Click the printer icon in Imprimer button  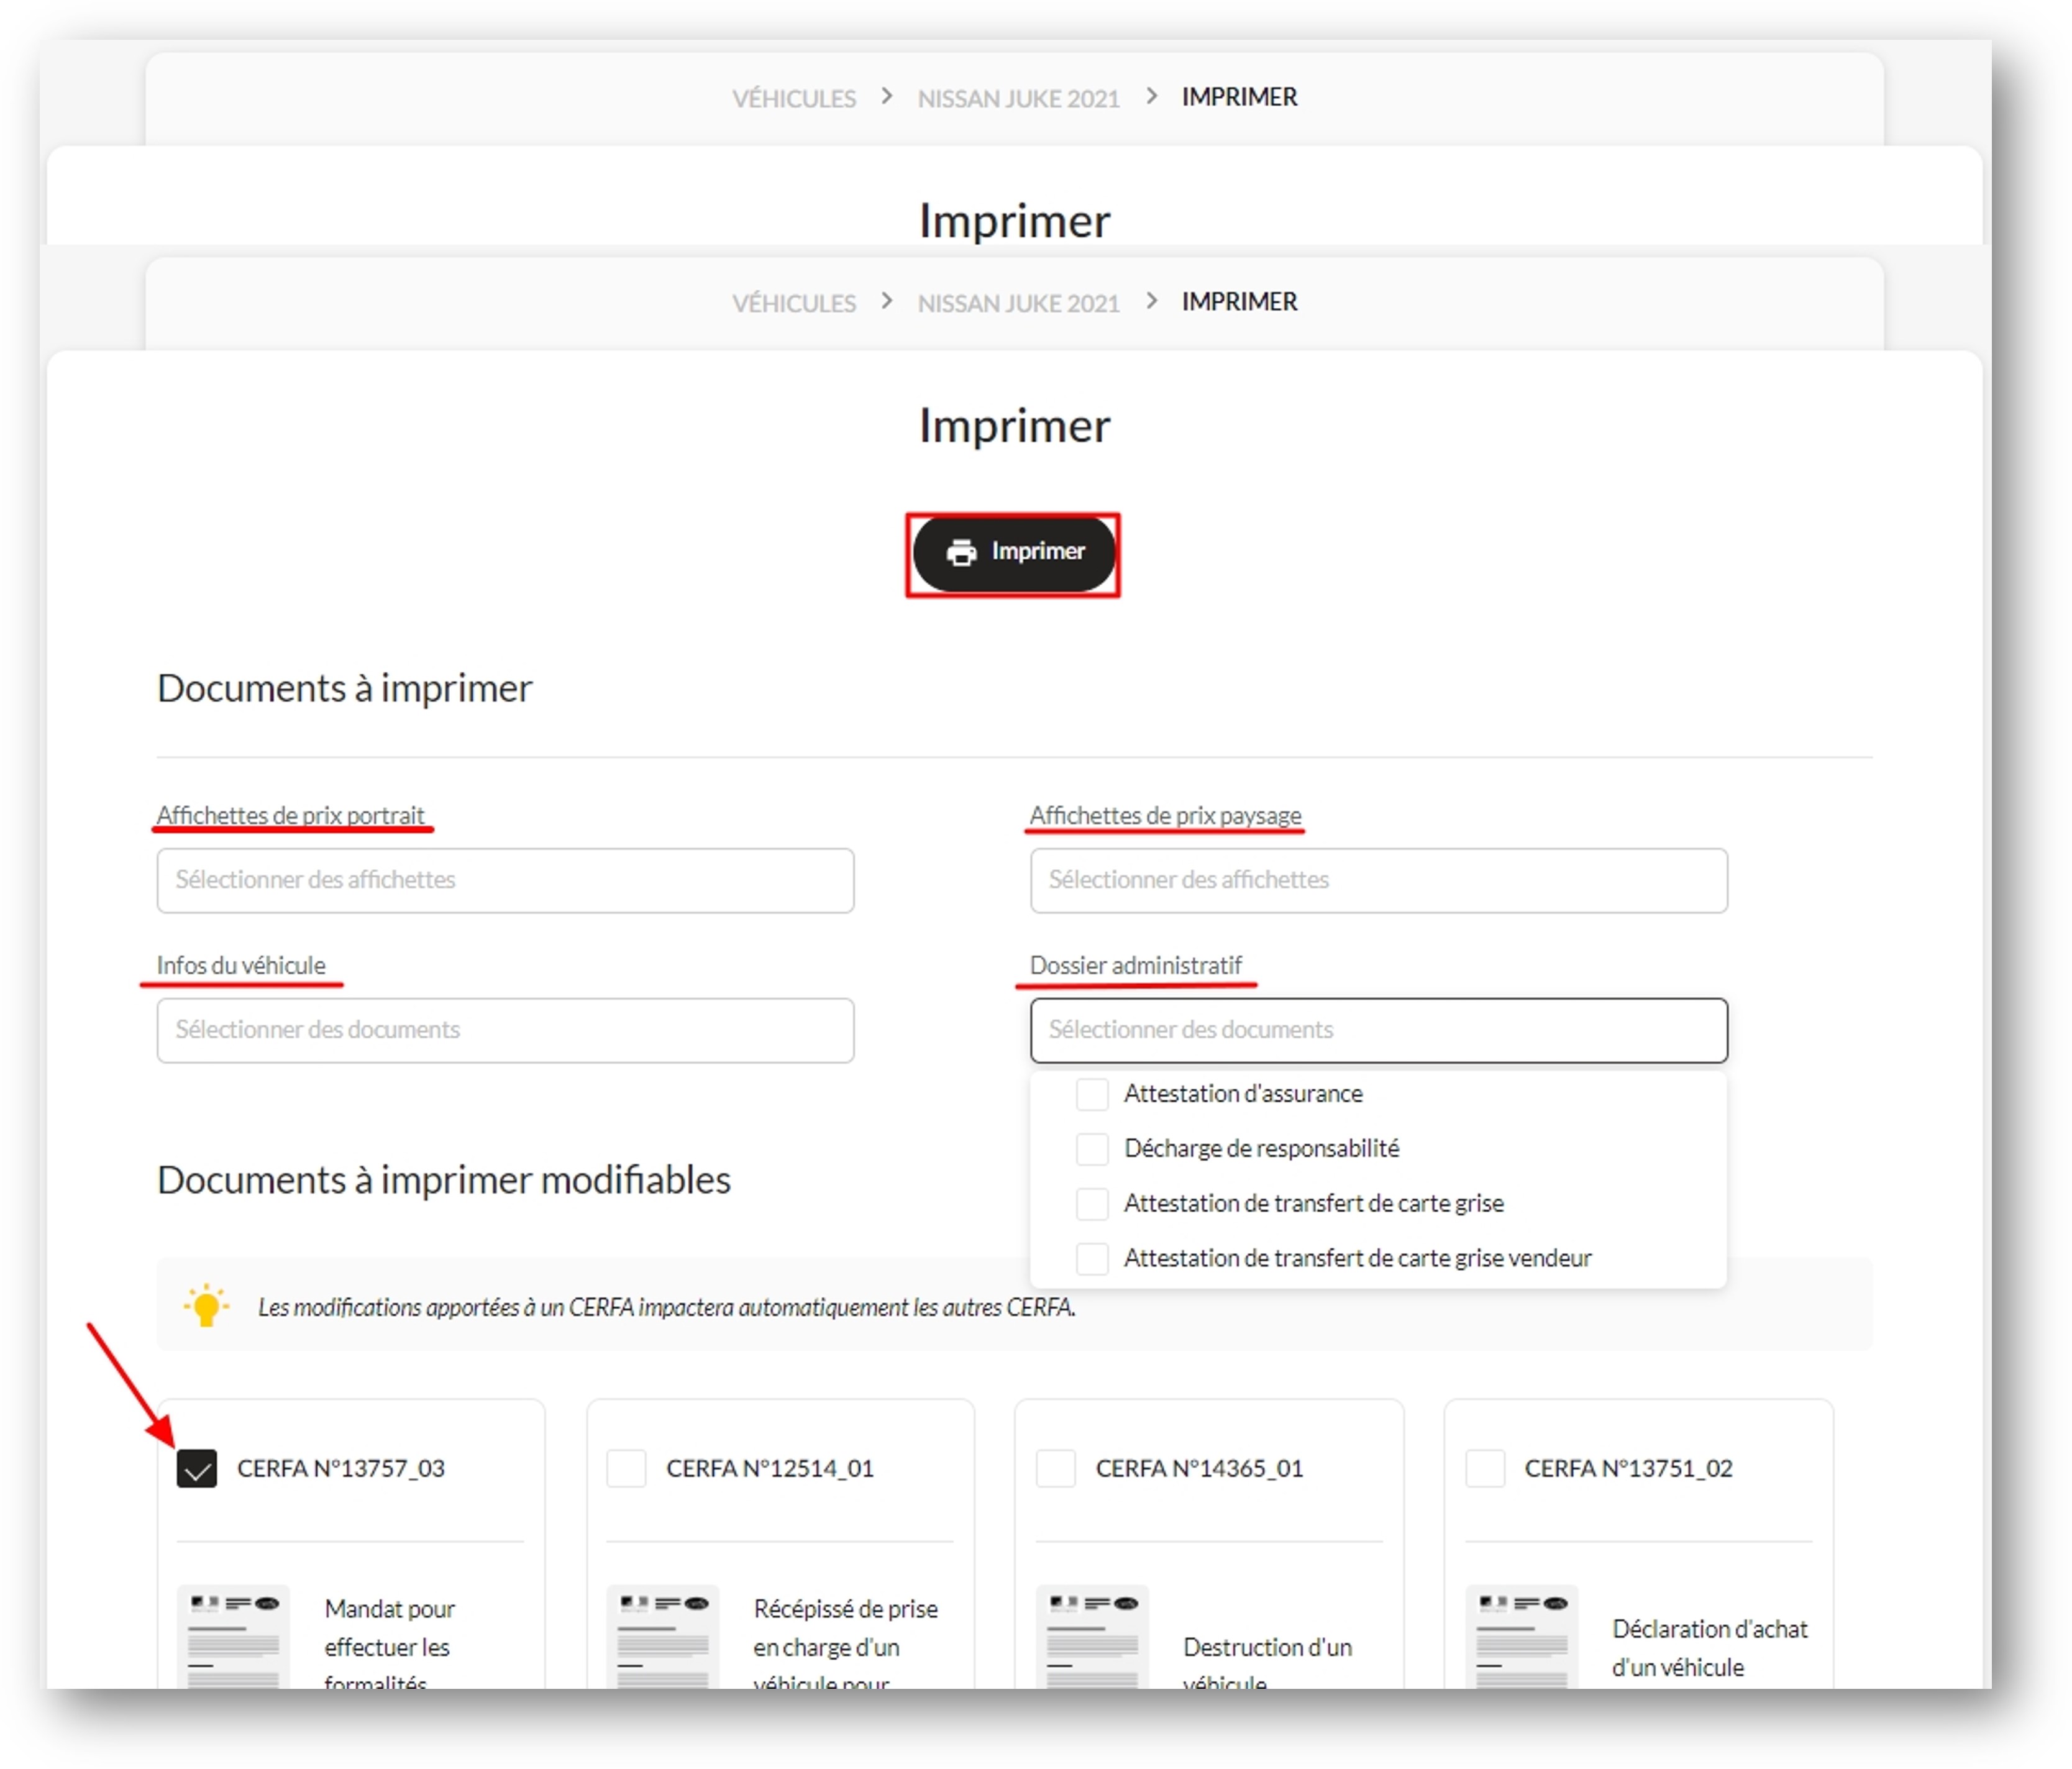coord(961,553)
